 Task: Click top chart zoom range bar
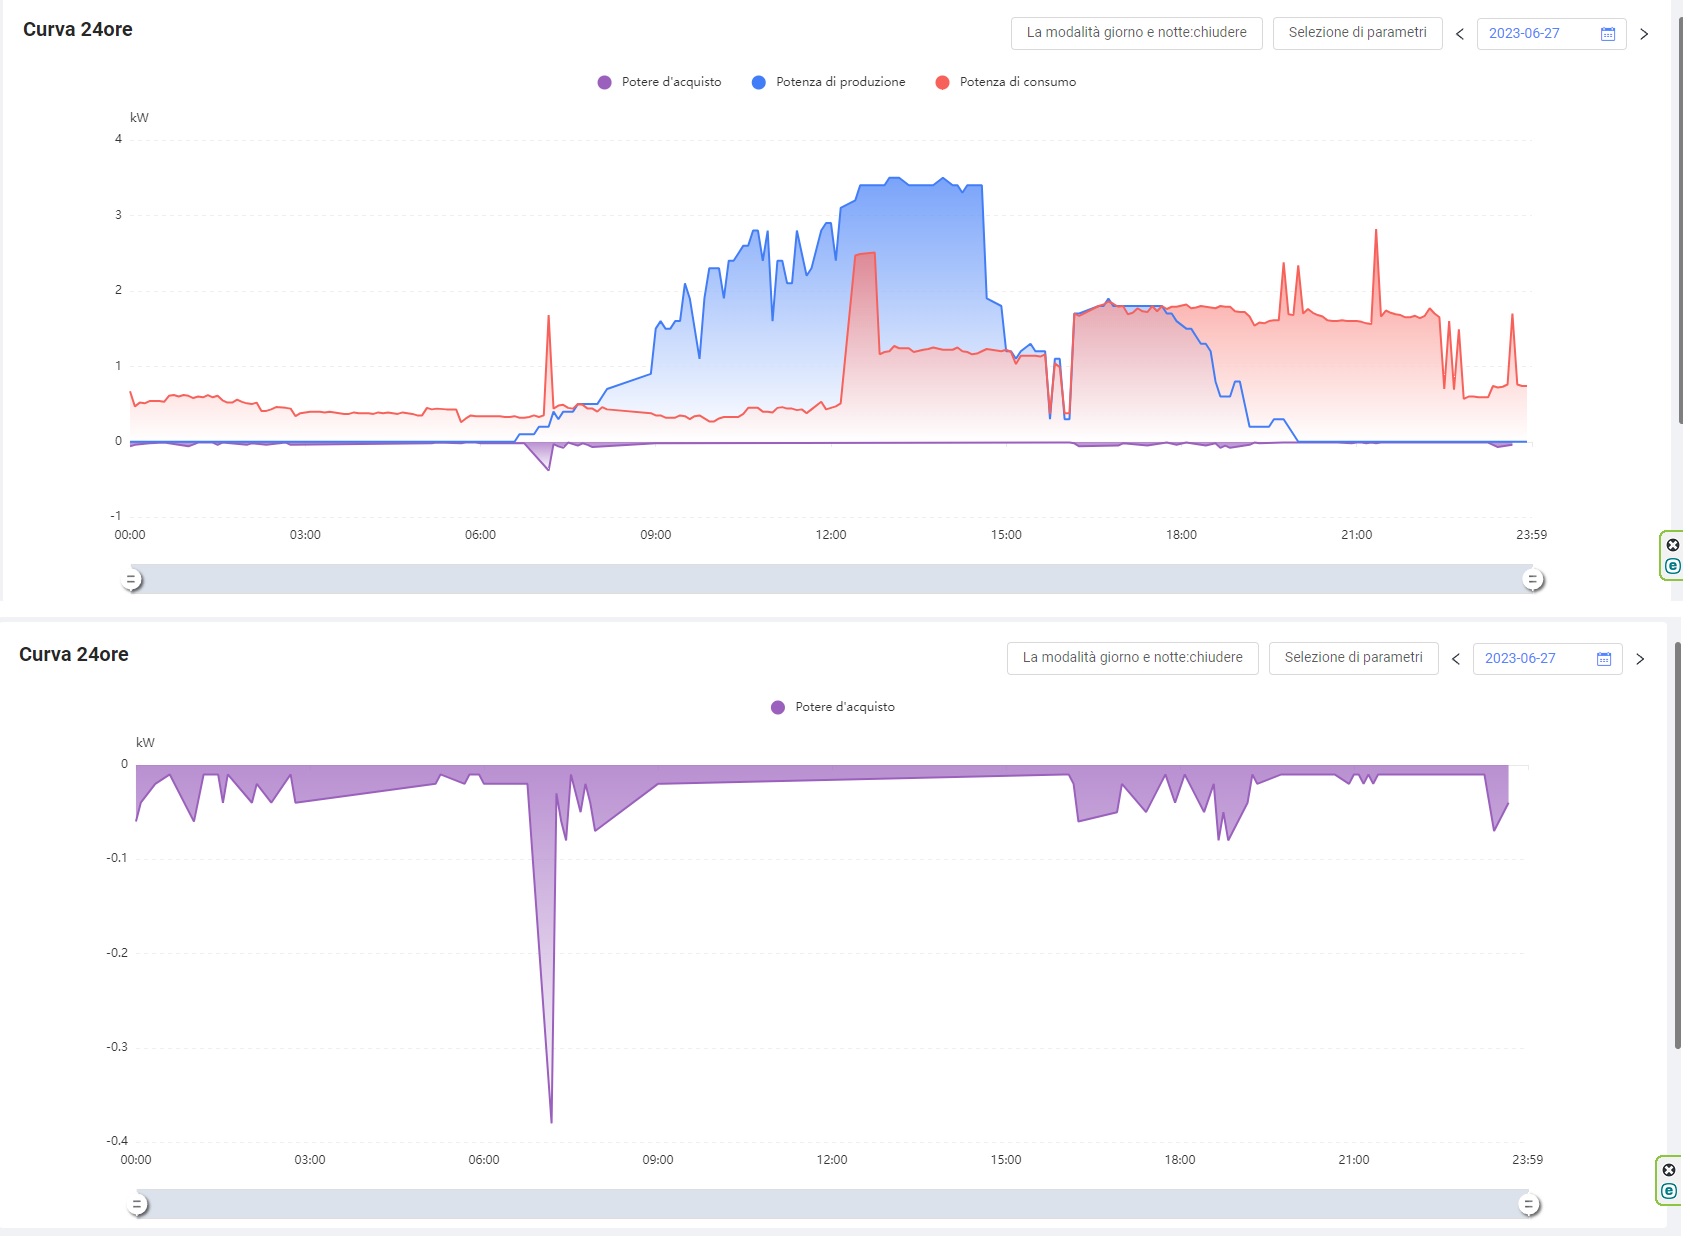[832, 579]
